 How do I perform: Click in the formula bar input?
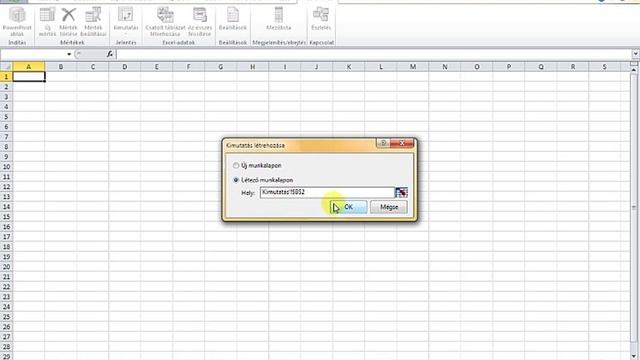[373, 54]
